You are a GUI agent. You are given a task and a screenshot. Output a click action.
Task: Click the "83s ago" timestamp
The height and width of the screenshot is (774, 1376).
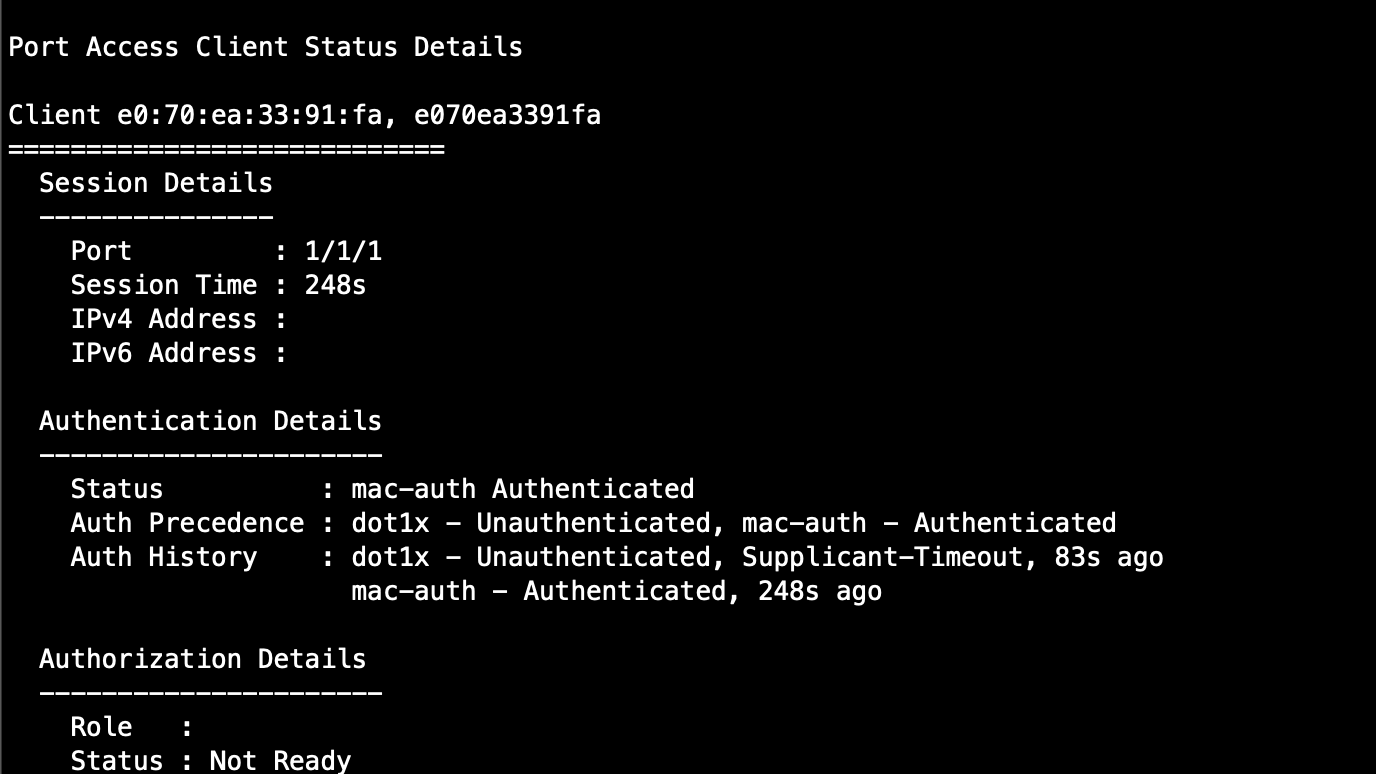(1108, 557)
